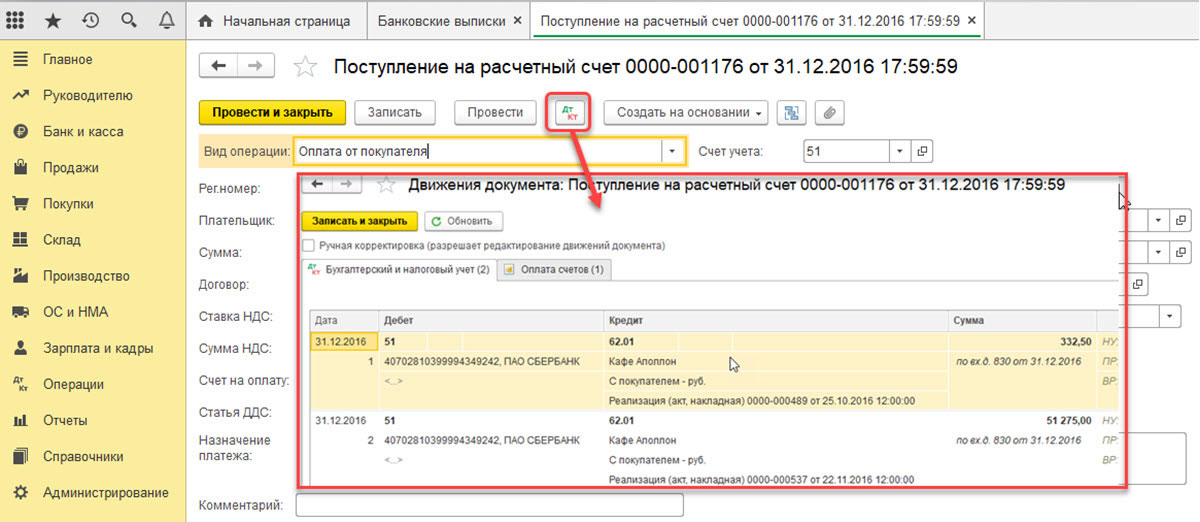Image resolution: width=1200 pixels, height=522 pixels.
Task: Open the sections grid menu icon
Action: point(18,20)
